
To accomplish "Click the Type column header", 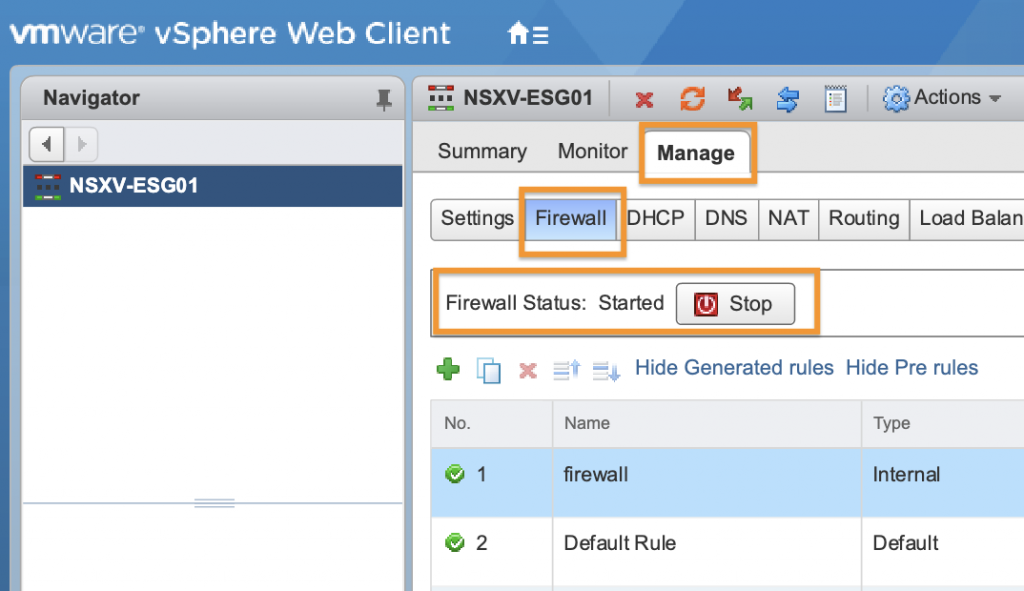I will click(x=943, y=423).
